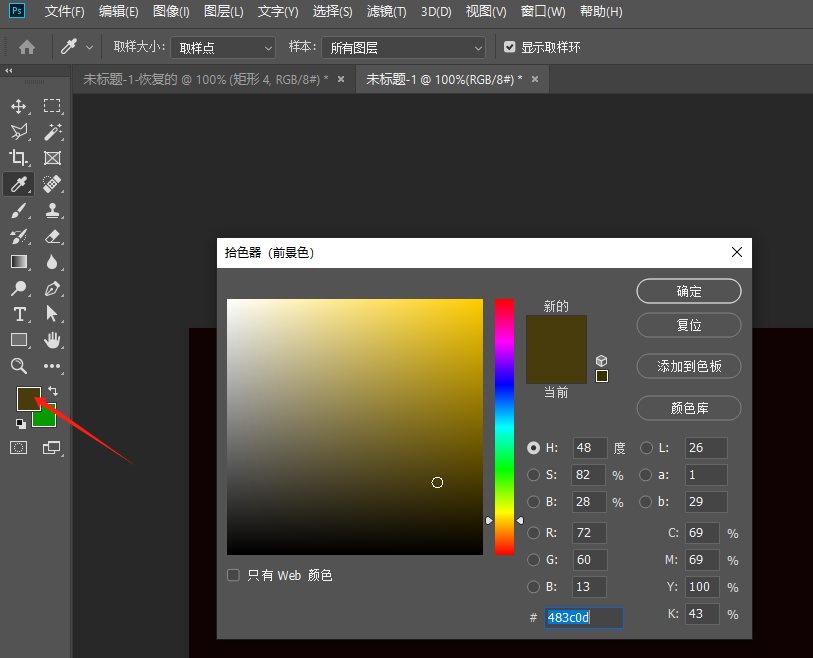This screenshot has height=658, width=813.
Task: Click the vertical hue slider bar
Action: coord(504,426)
